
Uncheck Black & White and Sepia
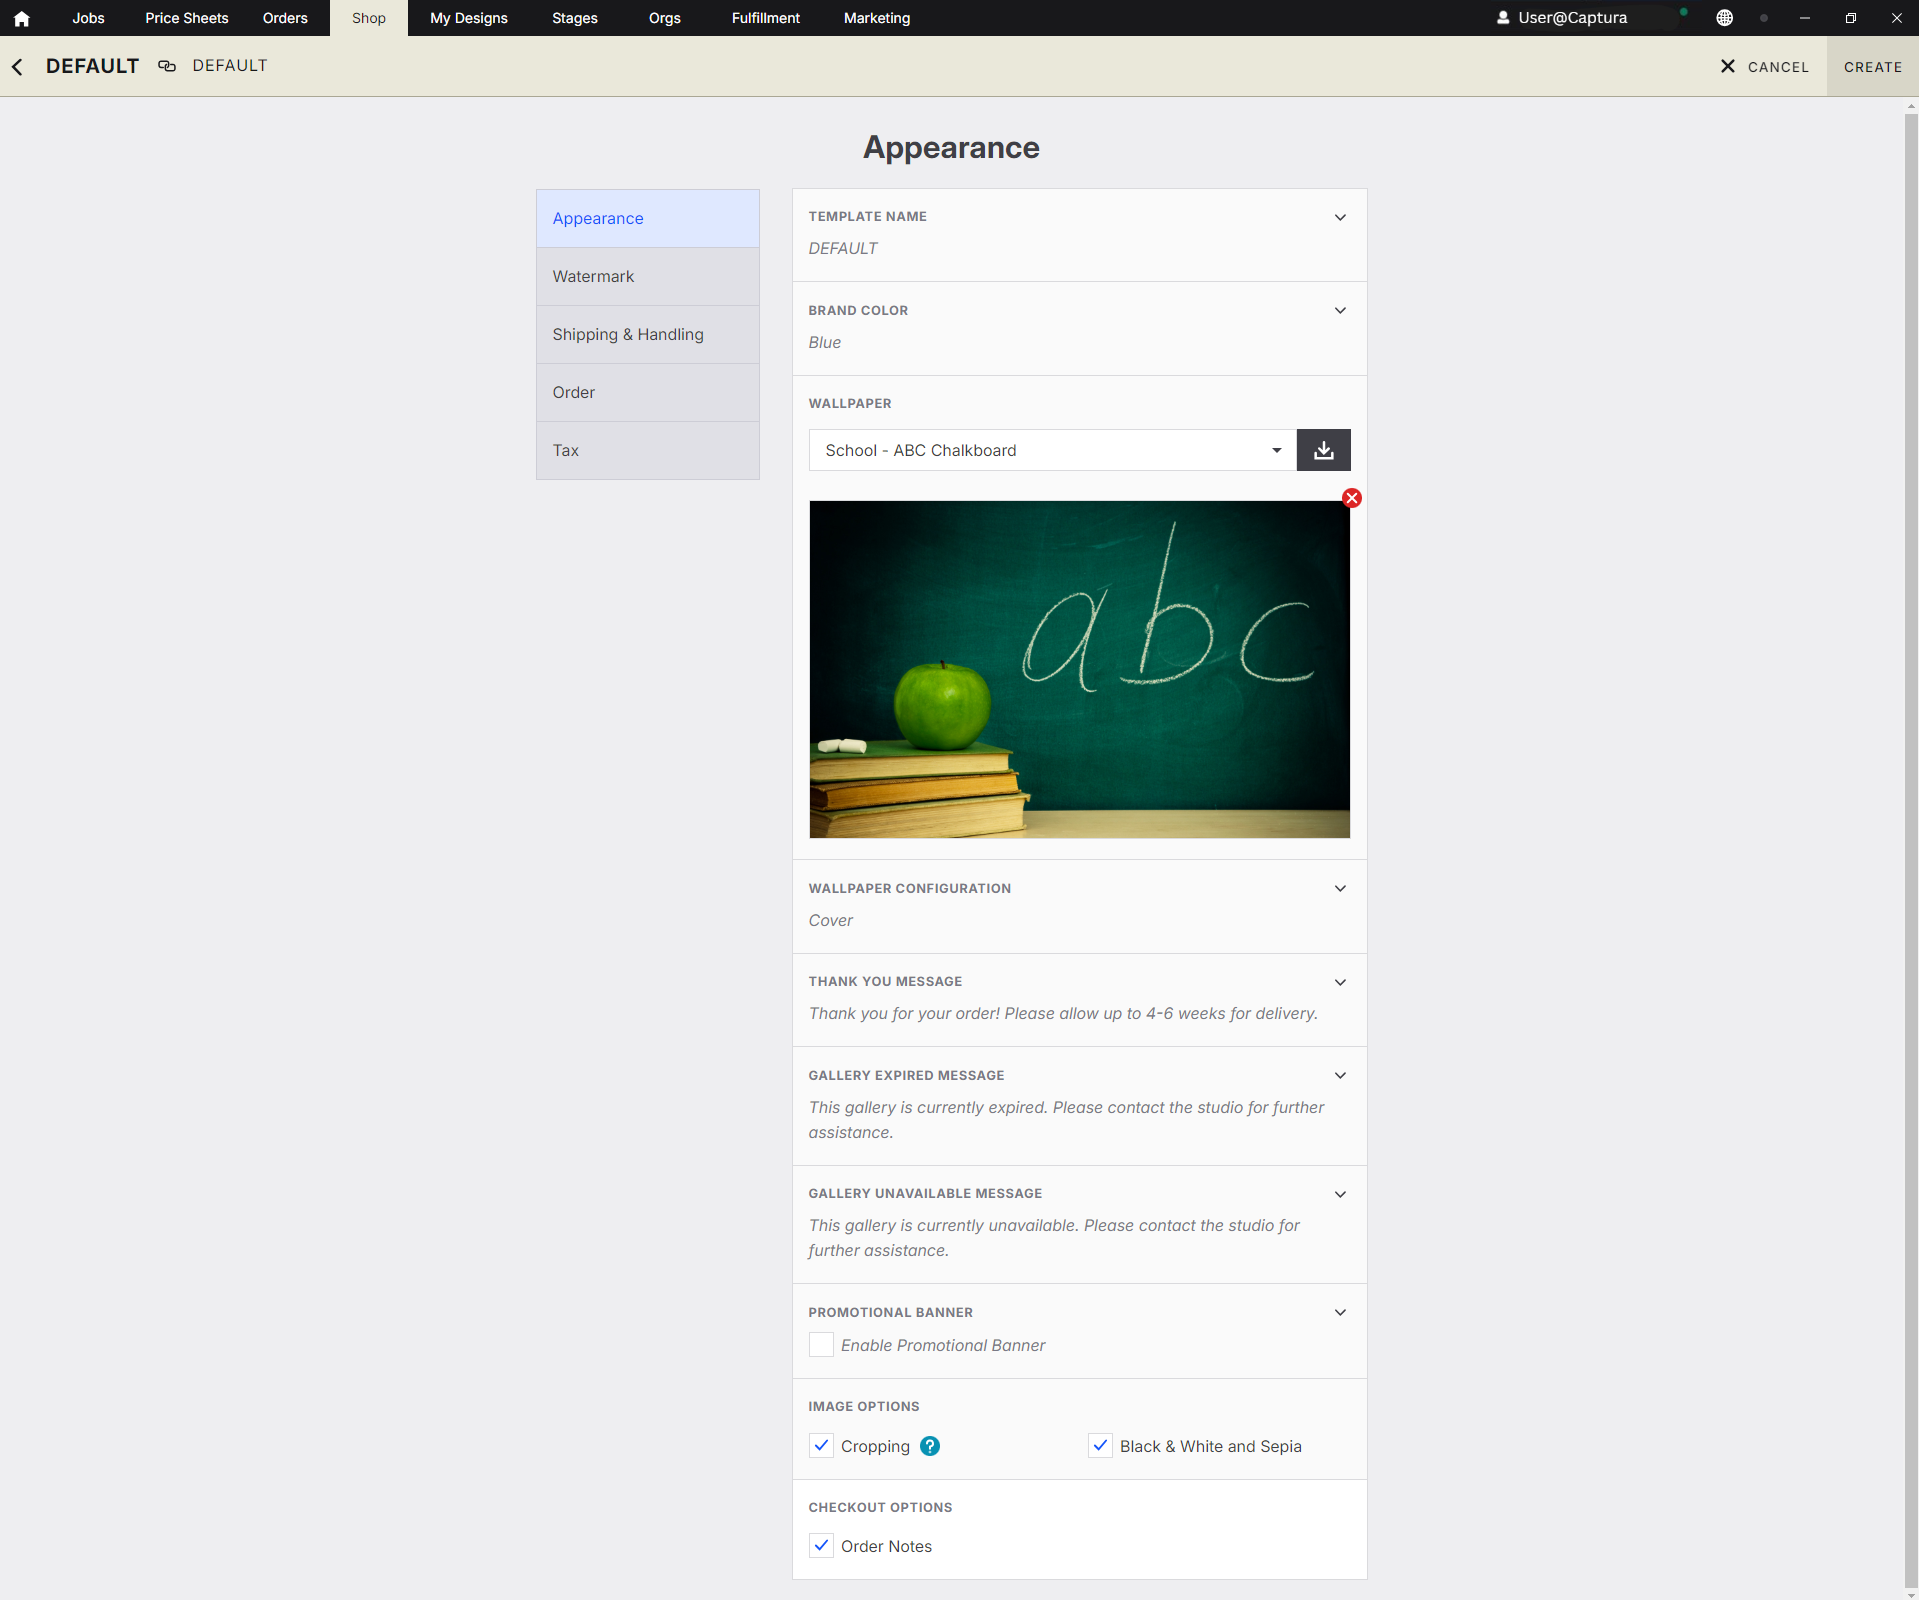pyautogui.click(x=1100, y=1446)
